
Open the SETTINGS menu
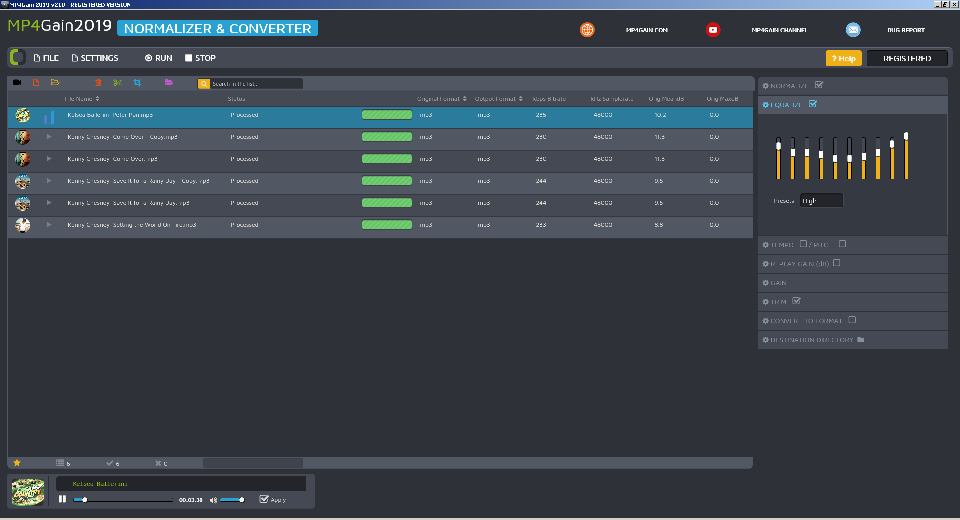click(95, 58)
